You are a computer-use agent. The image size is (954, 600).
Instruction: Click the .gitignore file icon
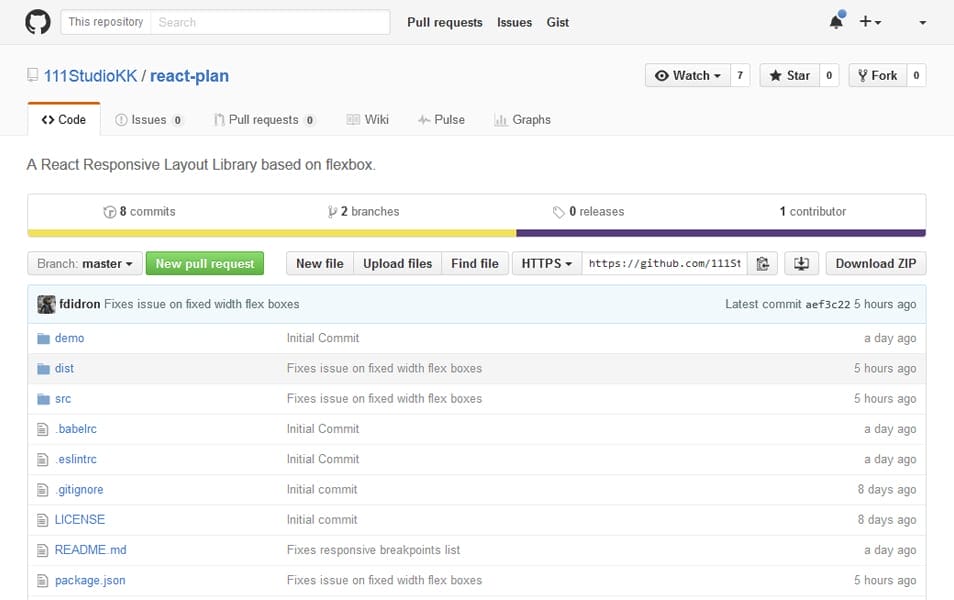(x=43, y=490)
